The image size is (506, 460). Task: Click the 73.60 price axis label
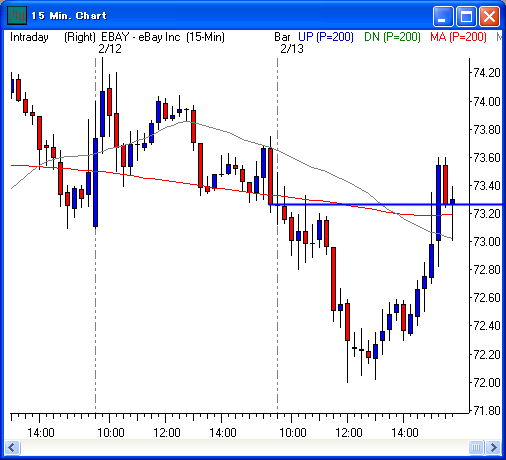tap(487, 157)
